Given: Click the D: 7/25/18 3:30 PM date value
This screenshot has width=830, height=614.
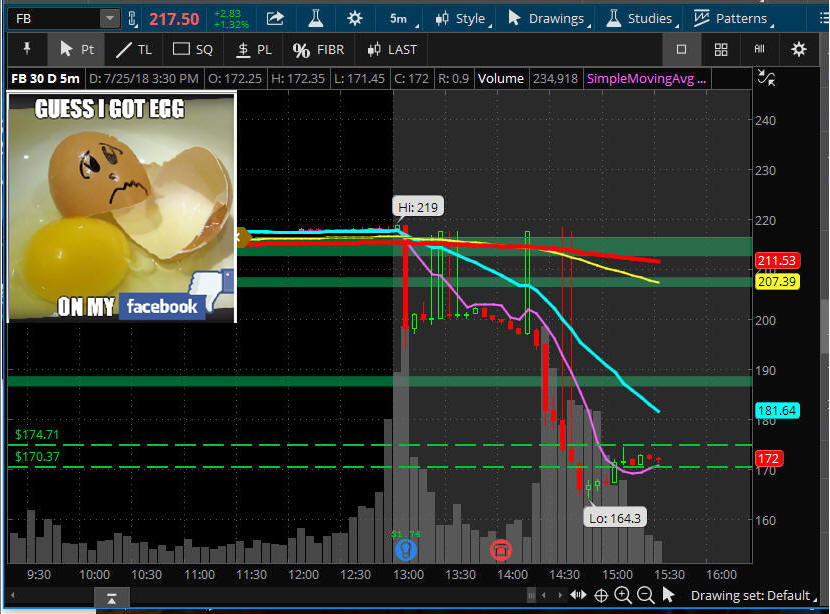Looking at the screenshot, I should point(143,79).
